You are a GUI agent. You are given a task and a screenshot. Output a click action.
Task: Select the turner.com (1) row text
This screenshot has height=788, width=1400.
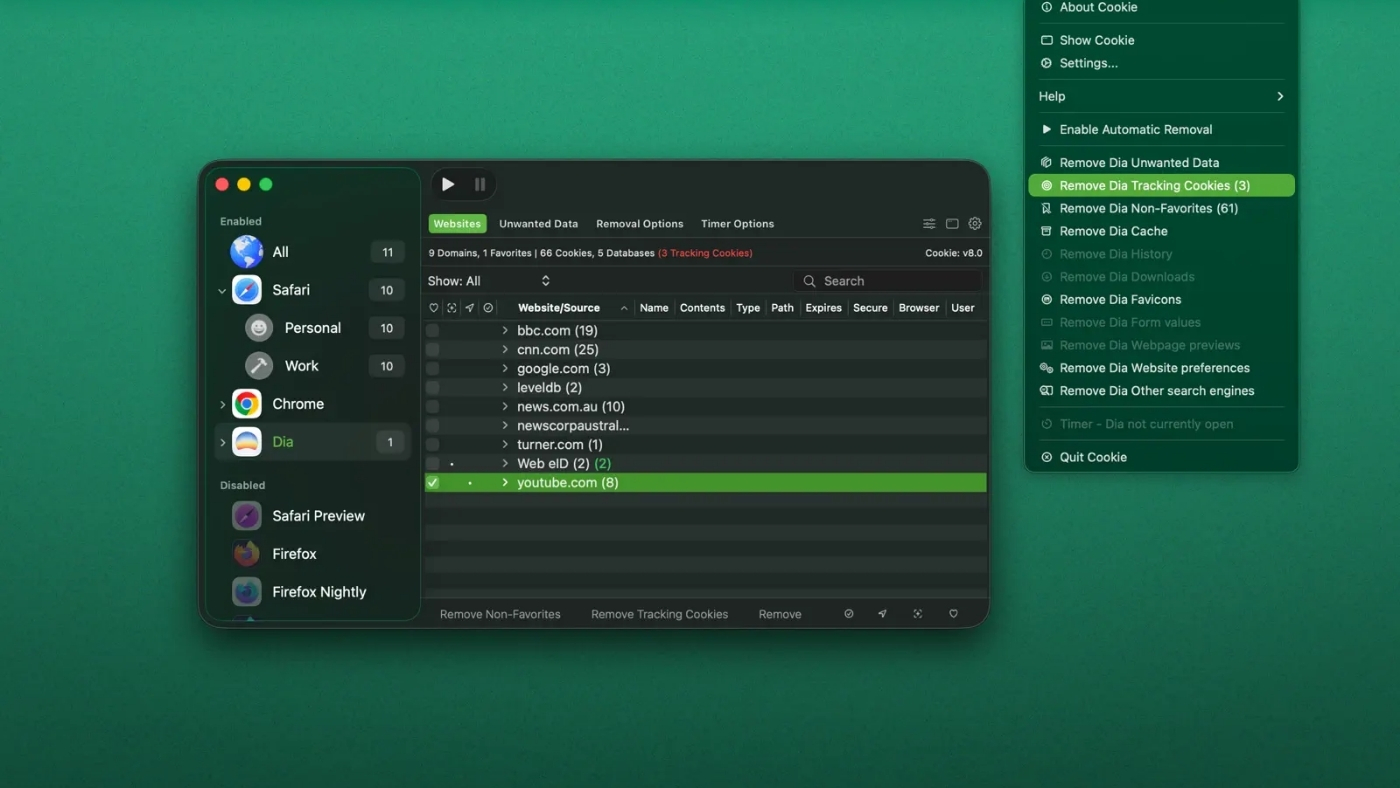click(x=560, y=445)
